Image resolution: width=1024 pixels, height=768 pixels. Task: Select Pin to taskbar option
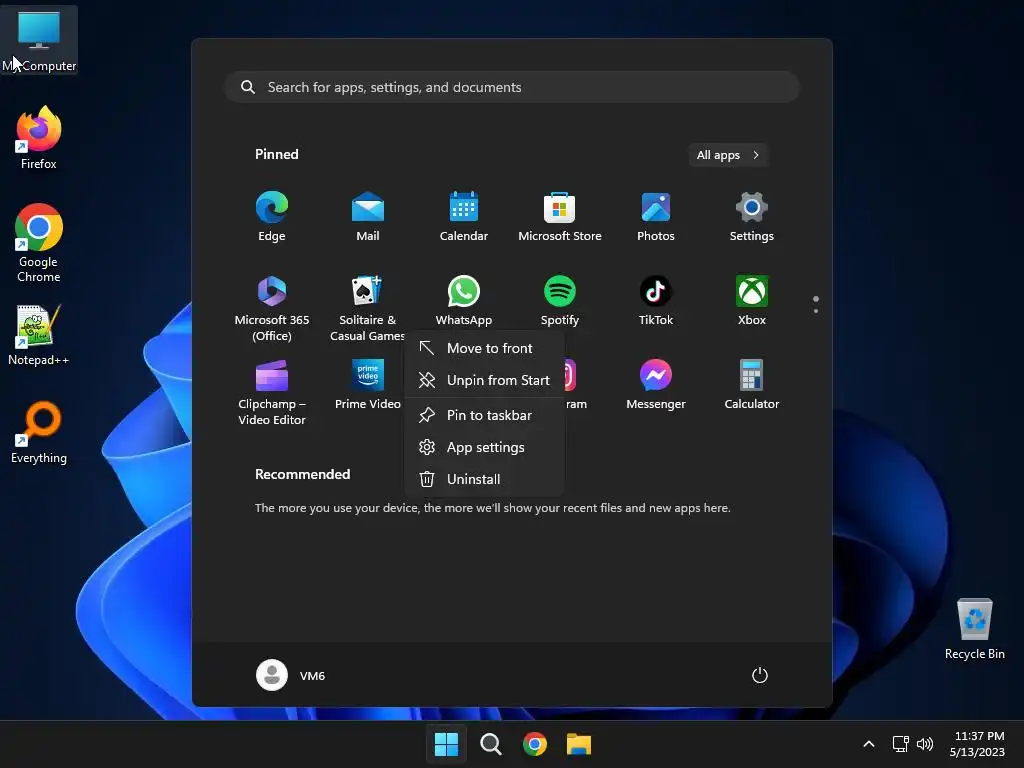point(484,415)
